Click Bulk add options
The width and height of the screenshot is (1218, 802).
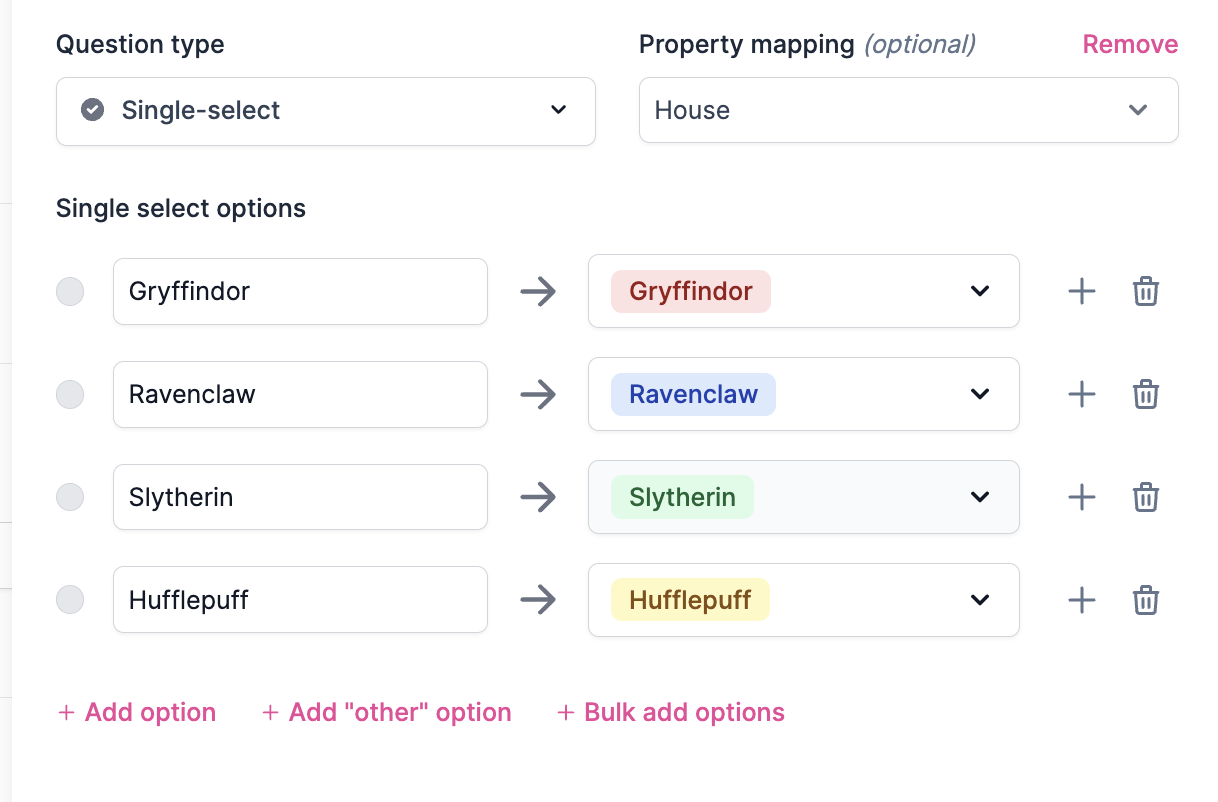coord(671,713)
